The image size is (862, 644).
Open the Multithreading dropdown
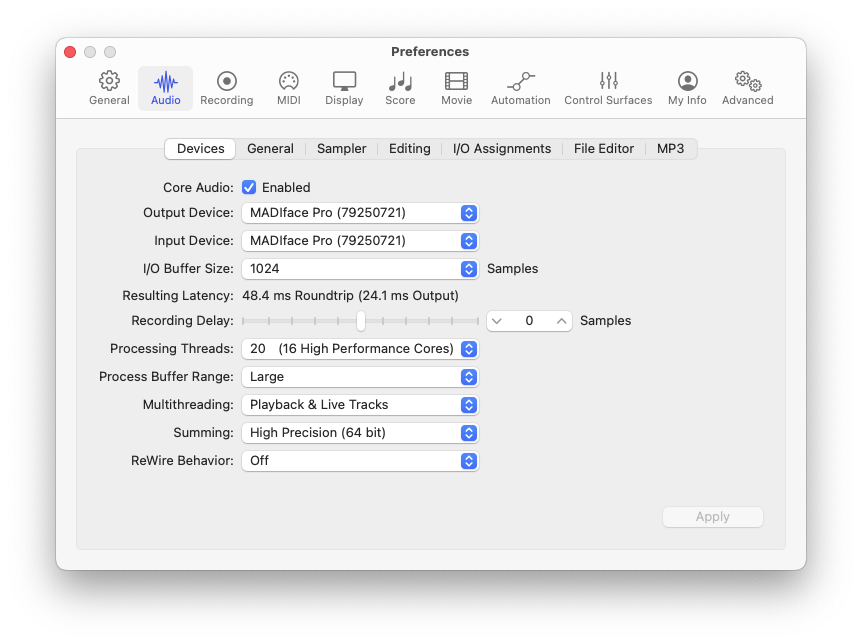point(360,405)
